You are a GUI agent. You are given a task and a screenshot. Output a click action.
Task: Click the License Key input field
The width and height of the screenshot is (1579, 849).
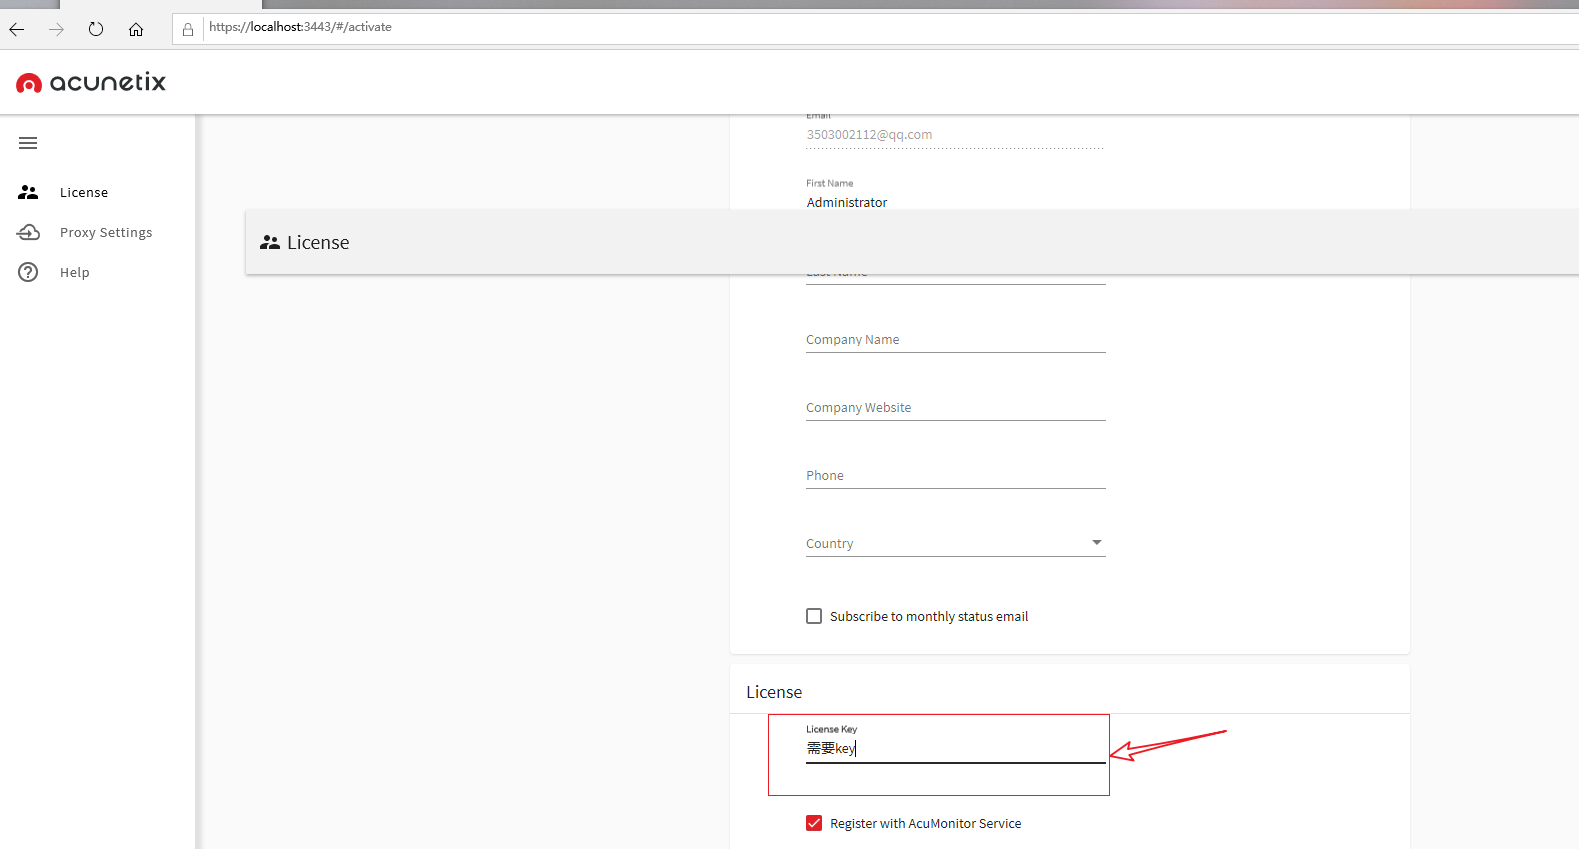tap(955, 749)
